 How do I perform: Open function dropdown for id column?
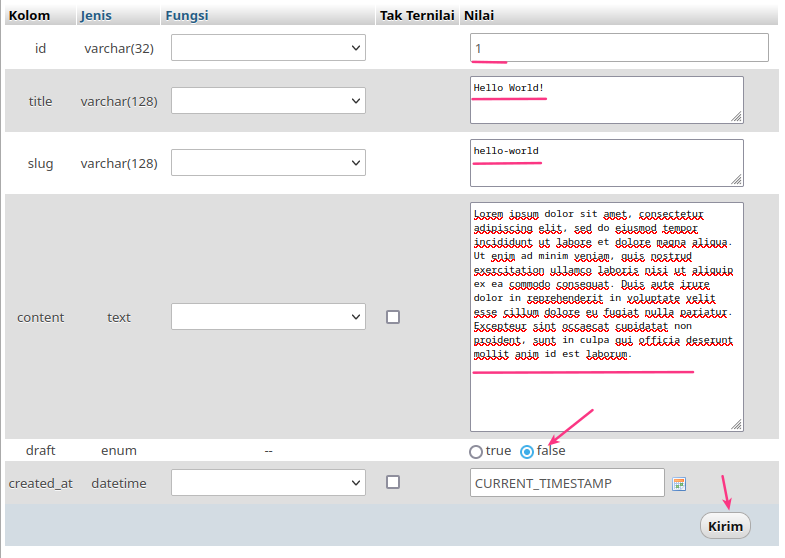click(268, 48)
